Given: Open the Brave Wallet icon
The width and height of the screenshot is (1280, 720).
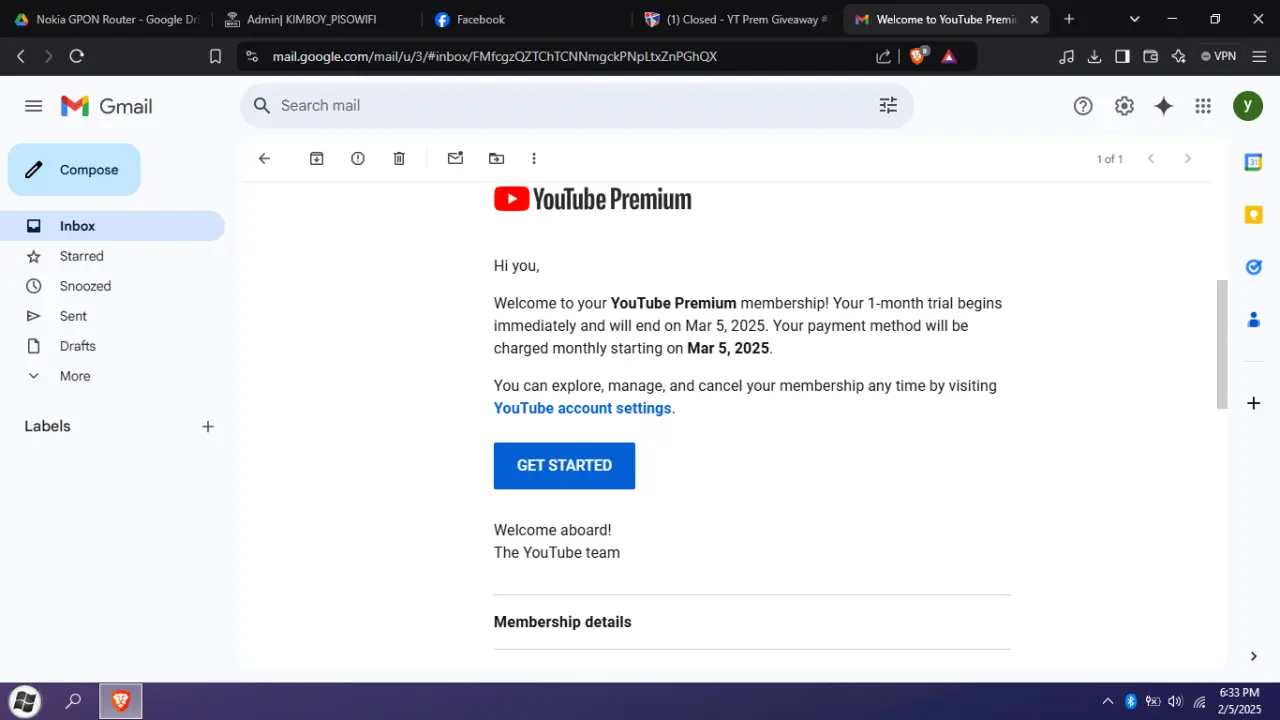Looking at the screenshot, I should [x=1150, y=56].
